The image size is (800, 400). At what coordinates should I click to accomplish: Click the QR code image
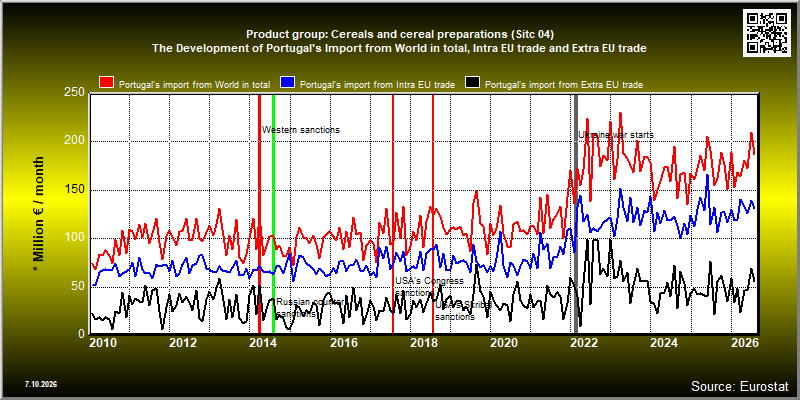[x=766, y=32]
